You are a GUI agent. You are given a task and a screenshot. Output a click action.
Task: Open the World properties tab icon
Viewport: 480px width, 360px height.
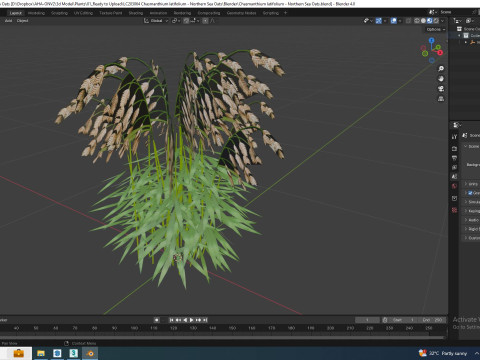[454, 186]
